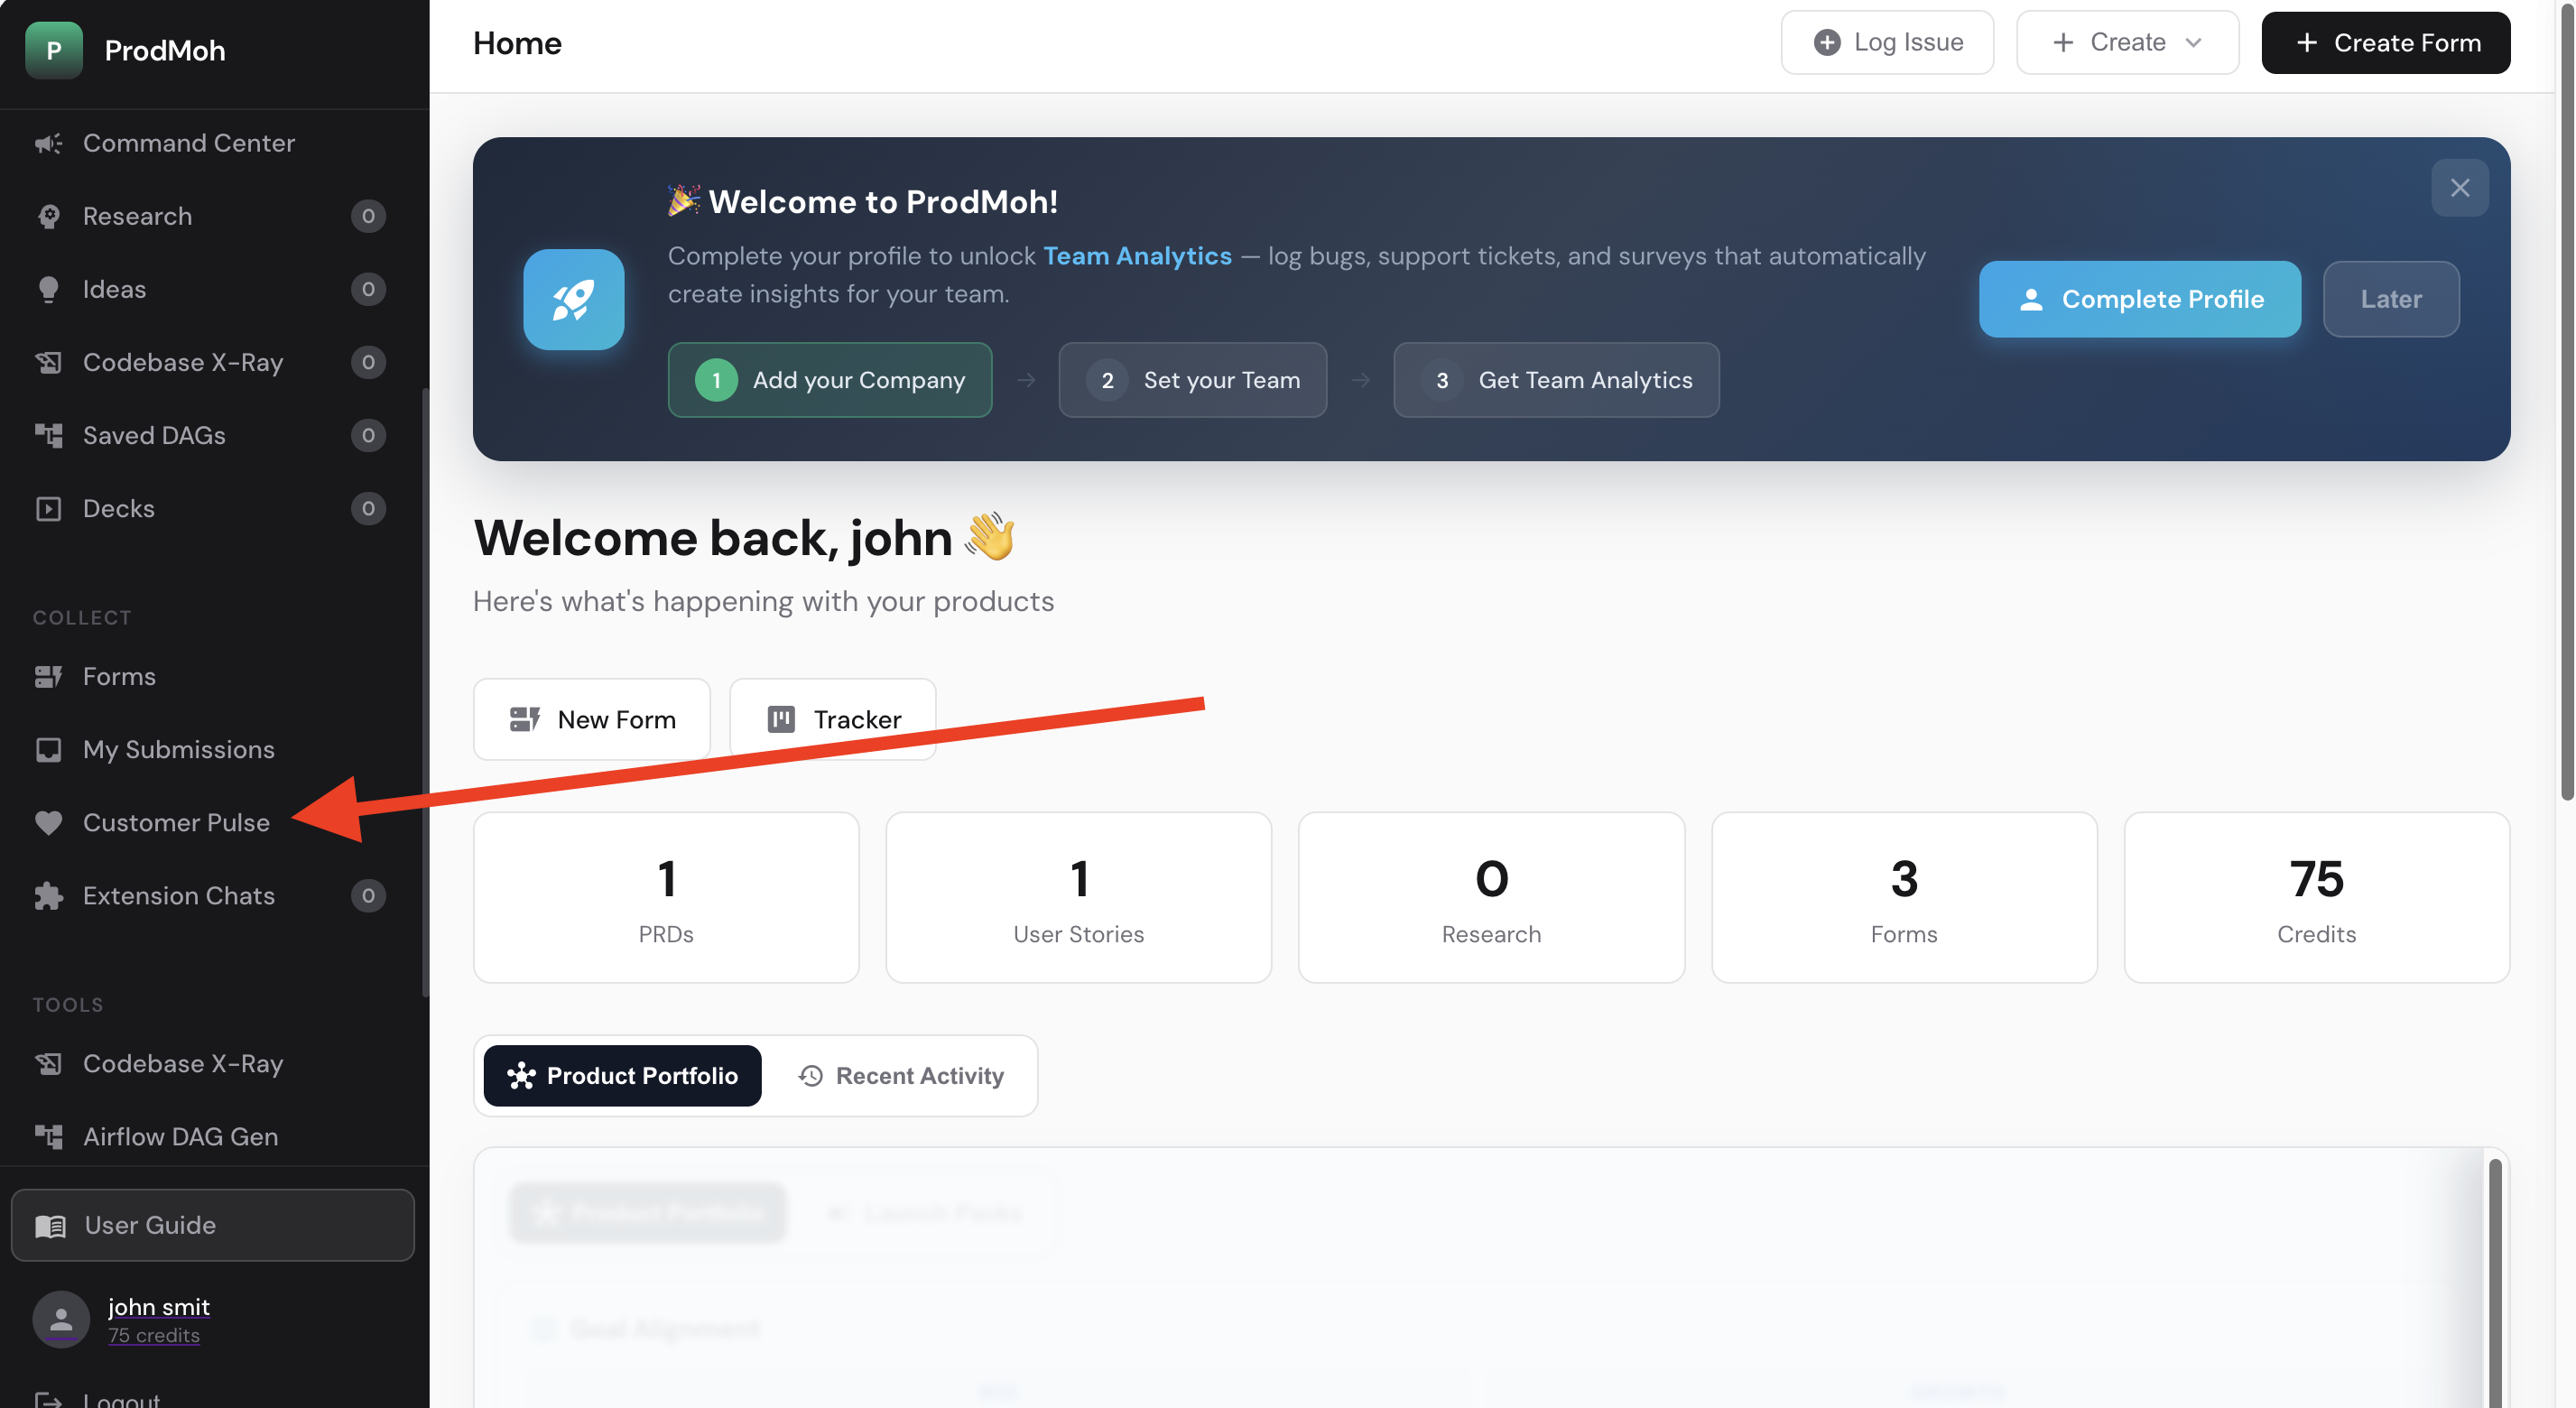Viewport: 2576px width, 1408px height.
Task: Click the Create Form button
Action: tap(2386, 42)
